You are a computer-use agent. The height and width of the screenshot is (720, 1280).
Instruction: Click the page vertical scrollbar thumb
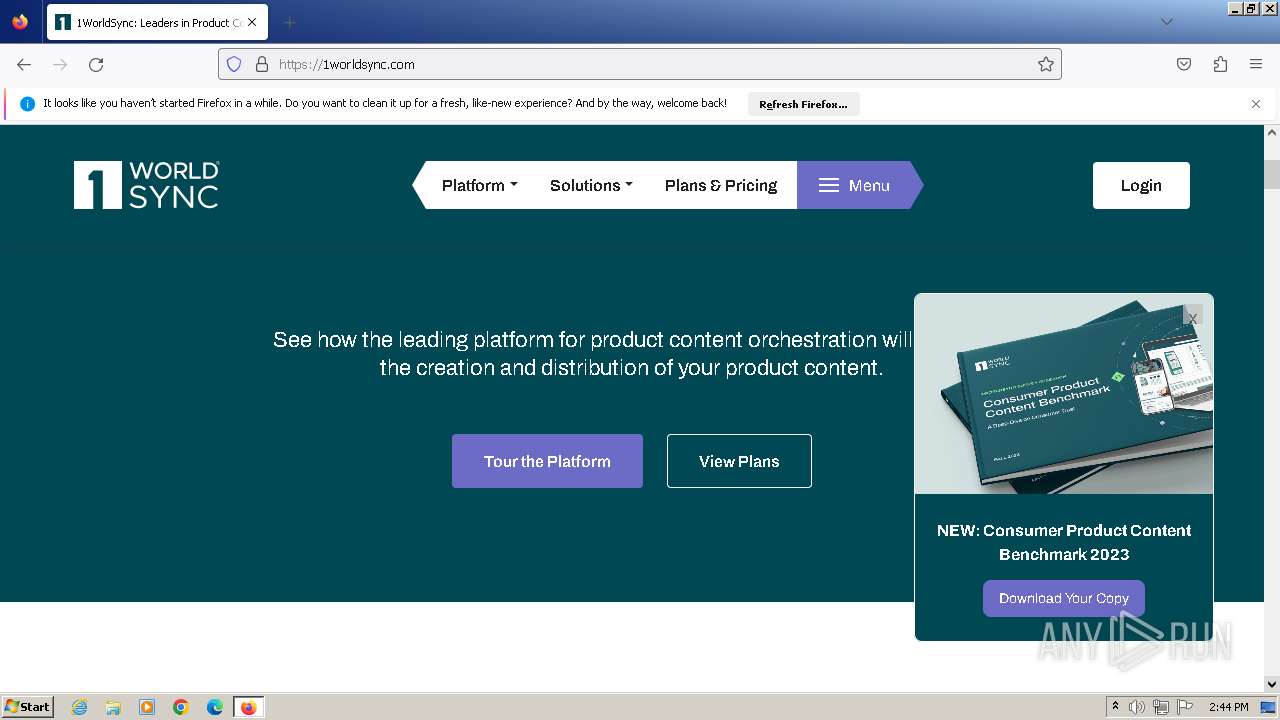click(x=1272, y=174)
